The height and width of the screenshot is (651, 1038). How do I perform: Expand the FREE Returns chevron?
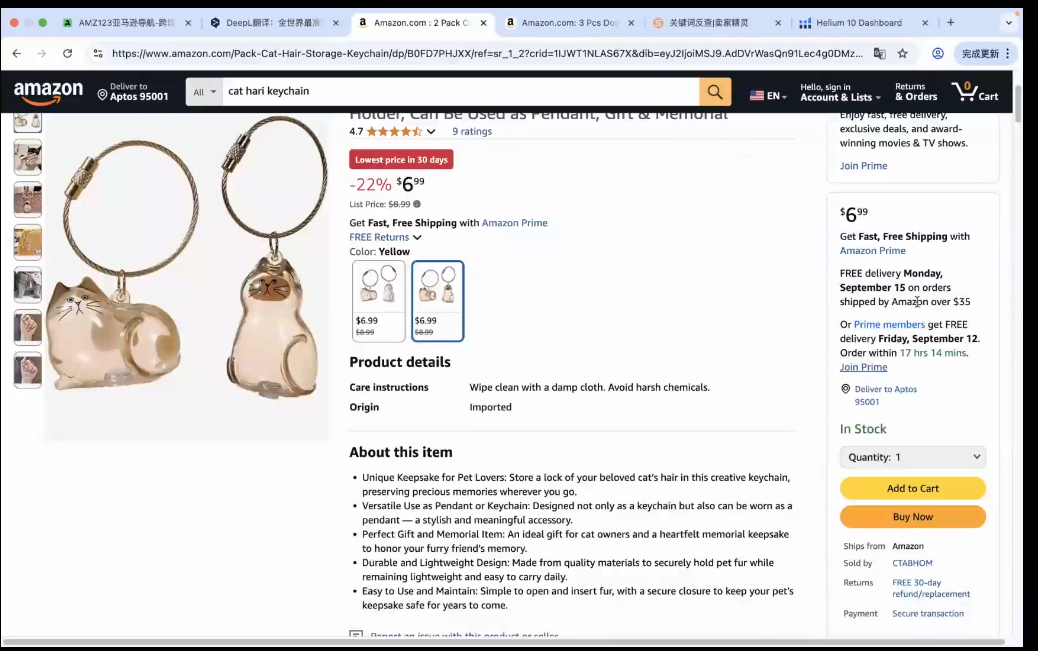(417, 237)
